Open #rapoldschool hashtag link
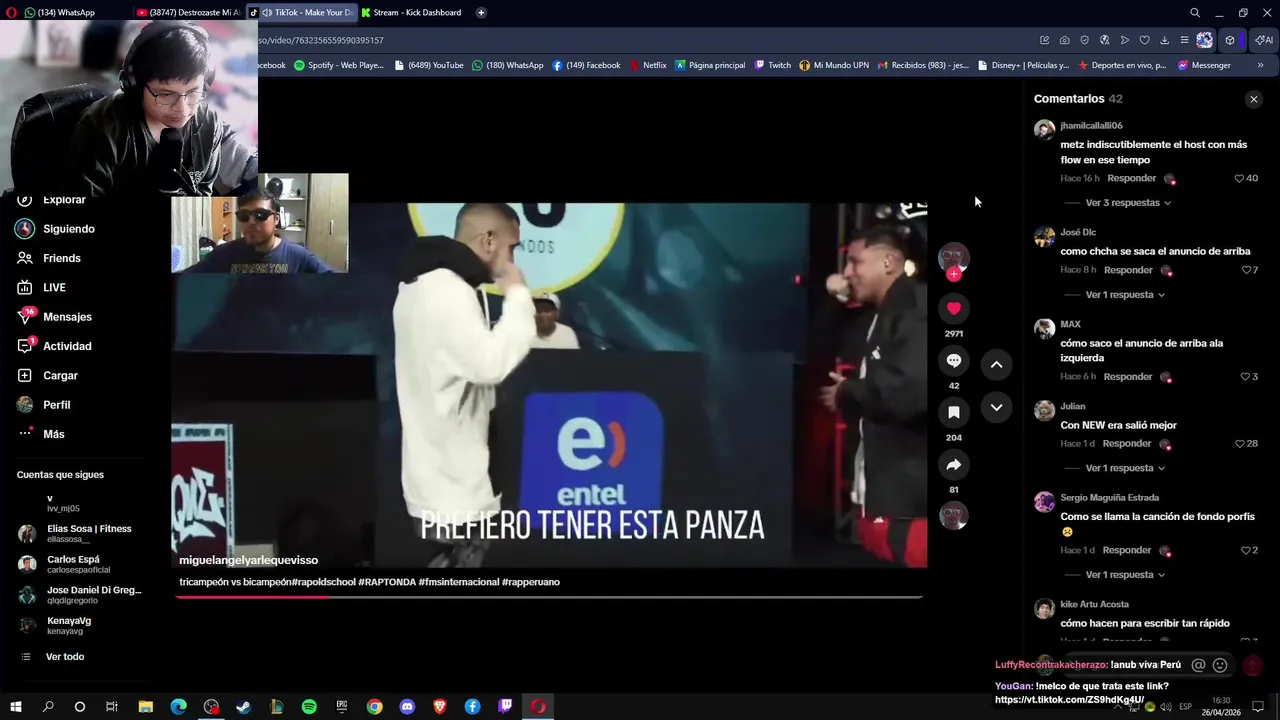 click(x=323, y=582)
